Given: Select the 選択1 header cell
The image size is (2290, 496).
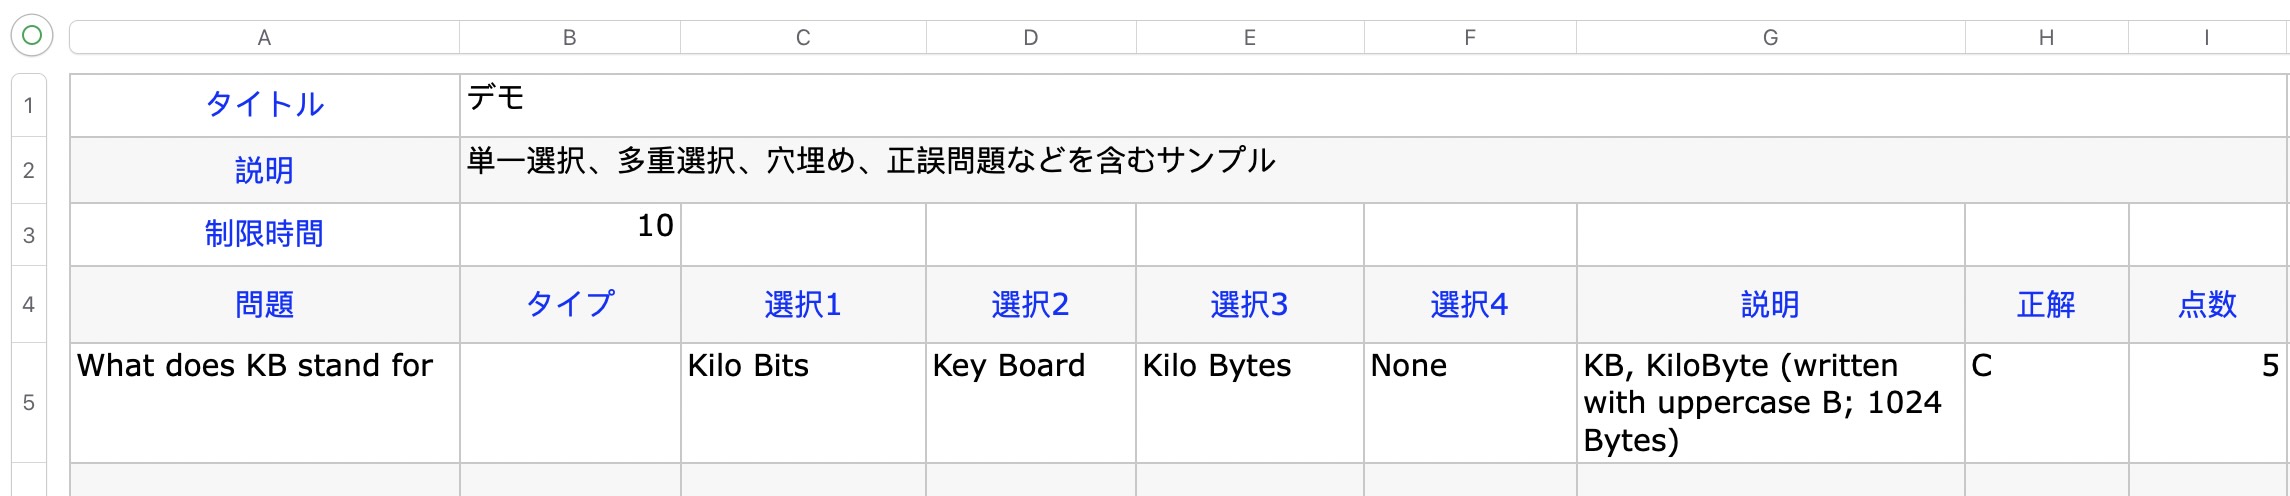Looking at the screenshot, I should [803, 304].
